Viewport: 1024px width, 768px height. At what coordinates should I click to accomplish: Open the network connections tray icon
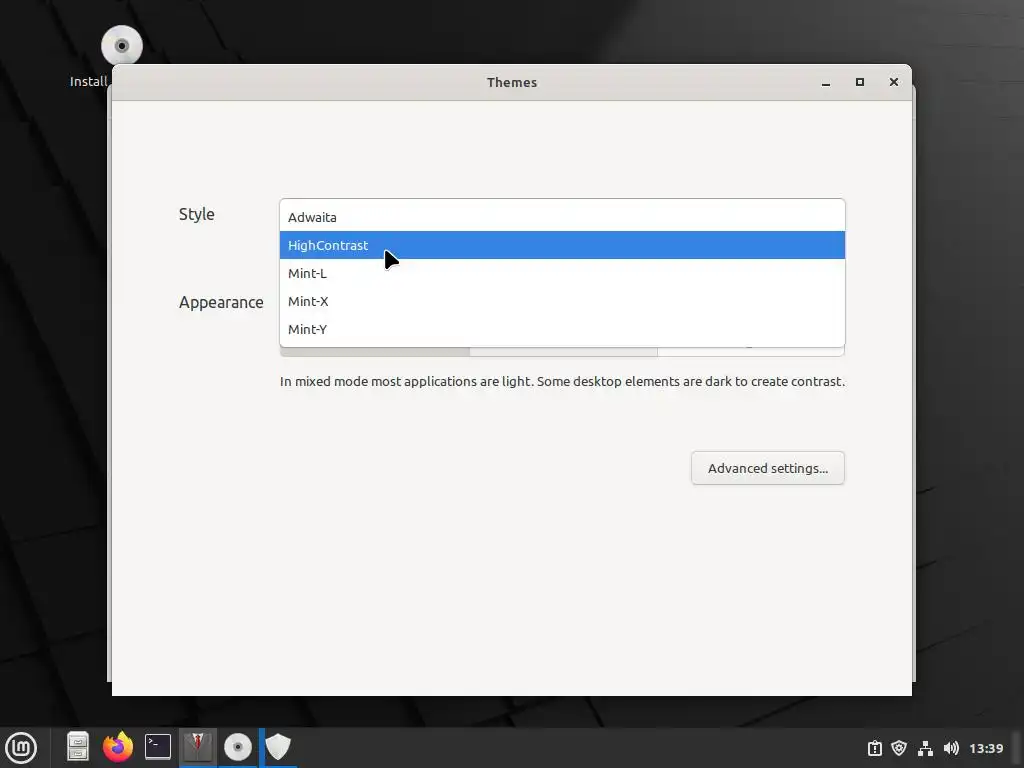coord(925,748)
